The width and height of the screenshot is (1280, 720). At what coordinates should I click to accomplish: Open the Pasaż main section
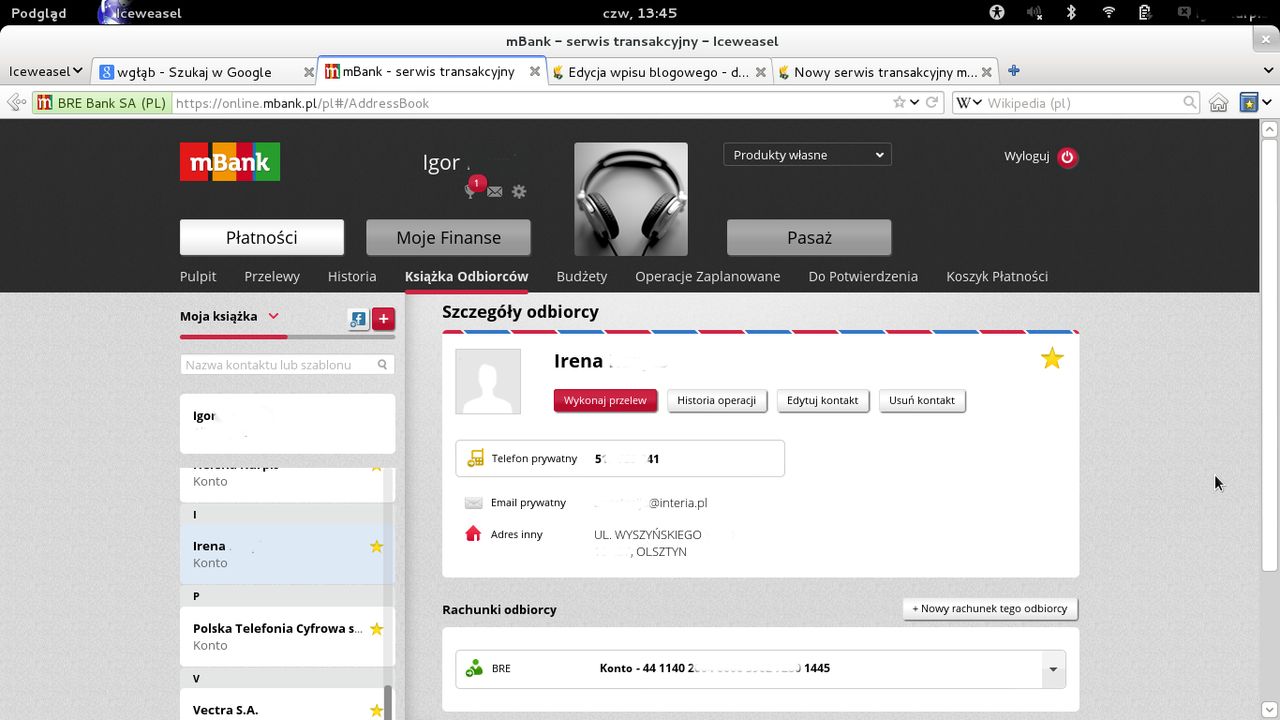809,237
